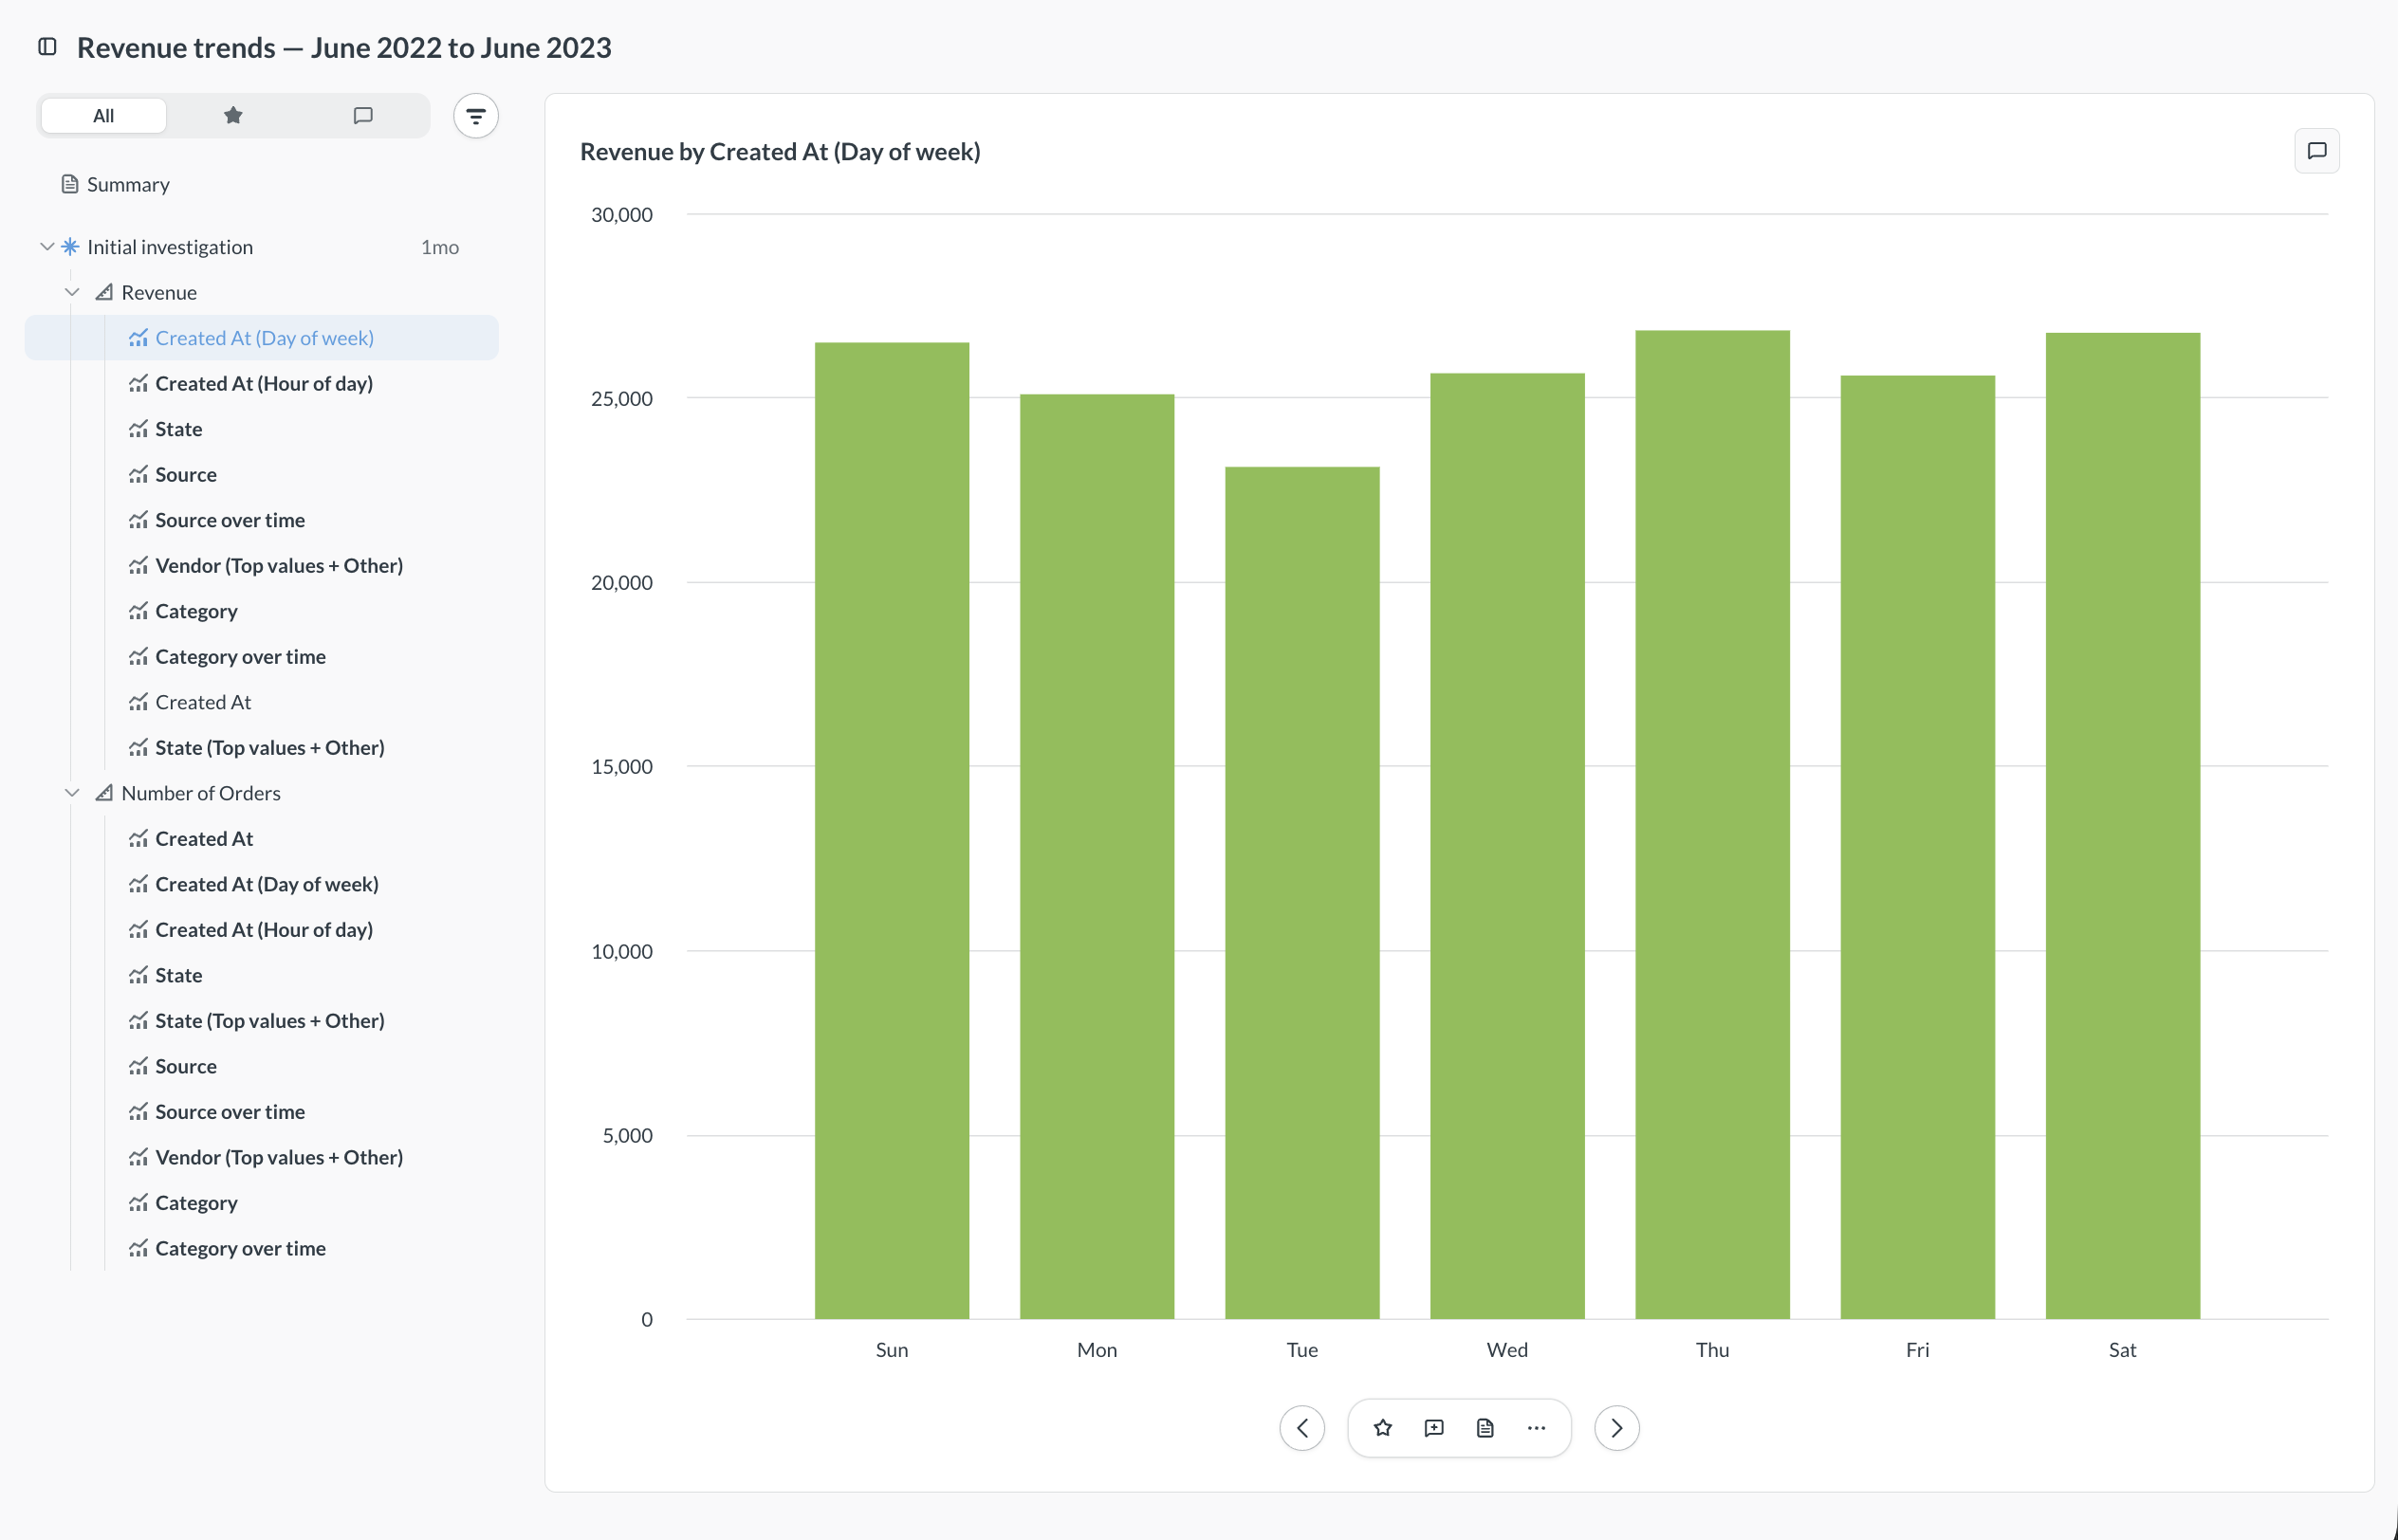This screenshot has height=1540, width=2398.
Task: Switch to the starred items tab
Action: point(233,116)
